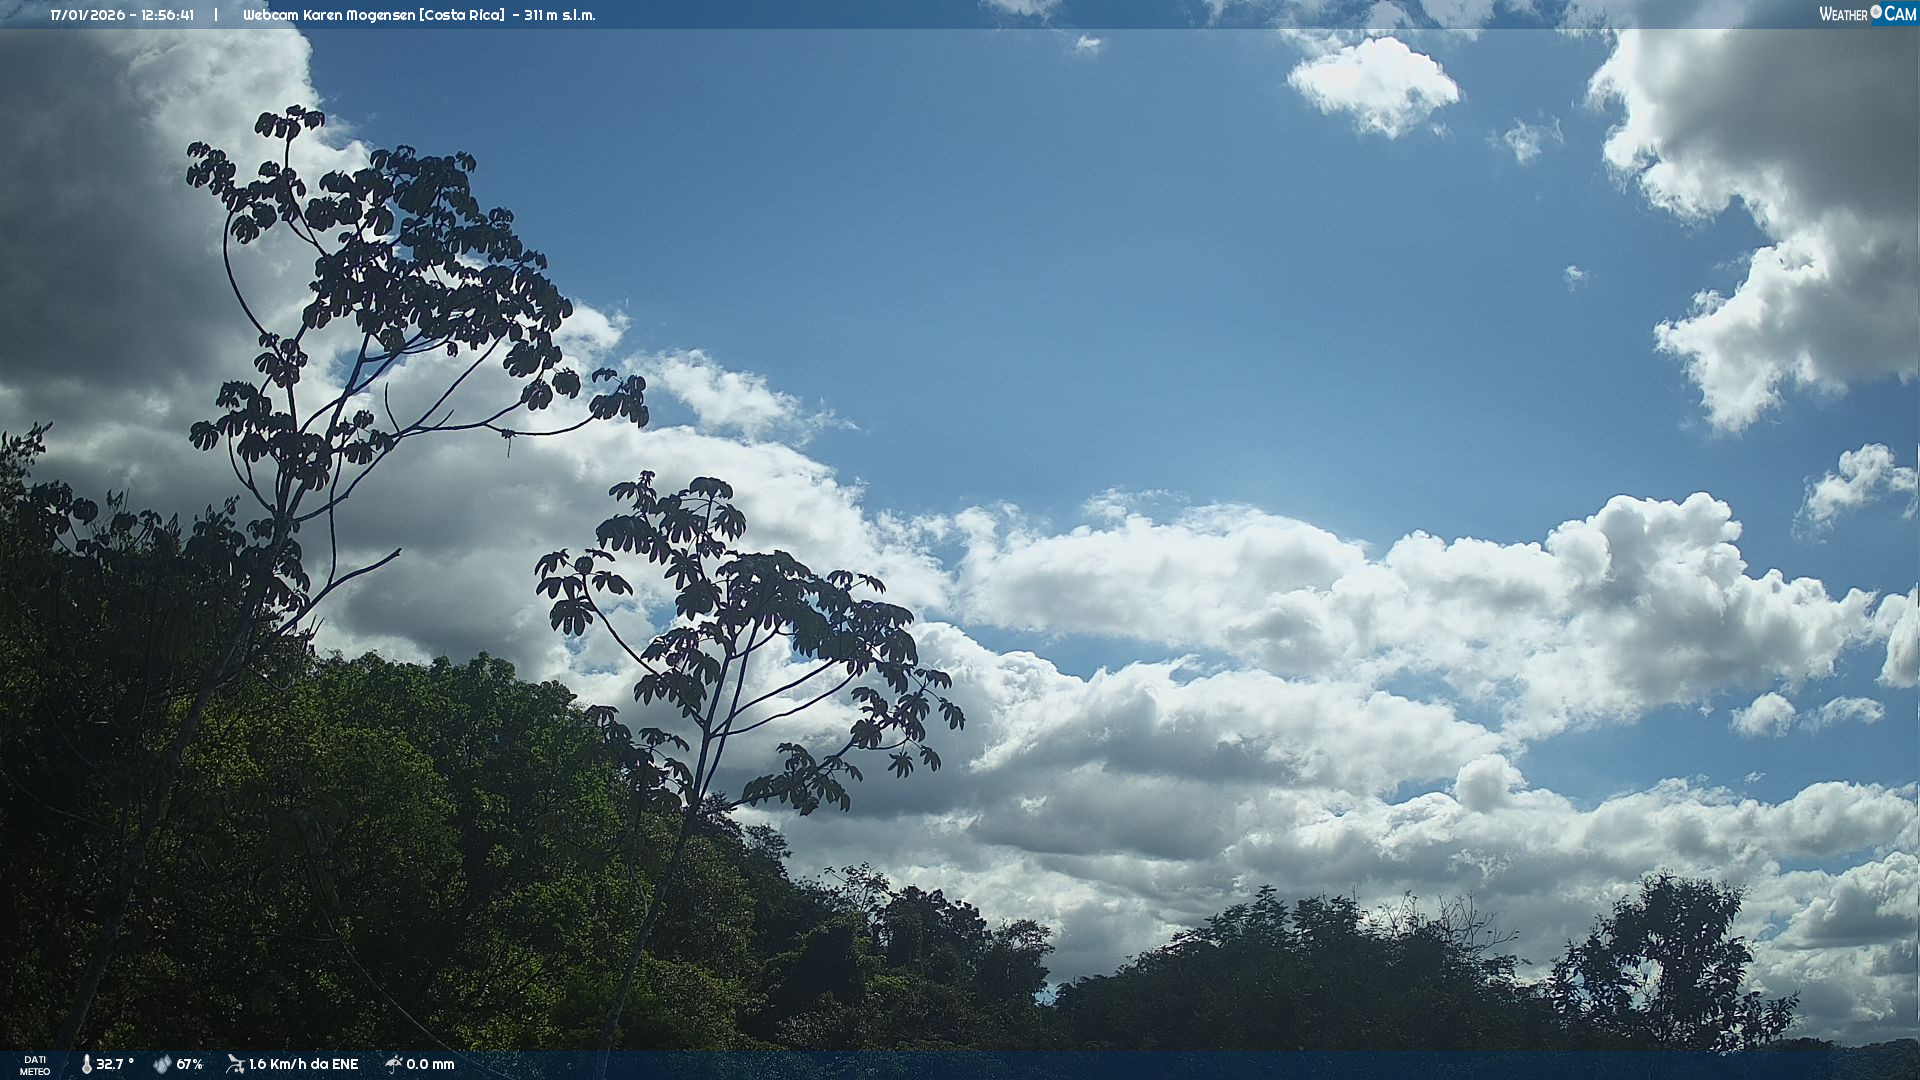Click the 311 m s.l.m. altitude text
Image resolution: width=1920 pixels, height=1080 pixels.
[559, 15]
